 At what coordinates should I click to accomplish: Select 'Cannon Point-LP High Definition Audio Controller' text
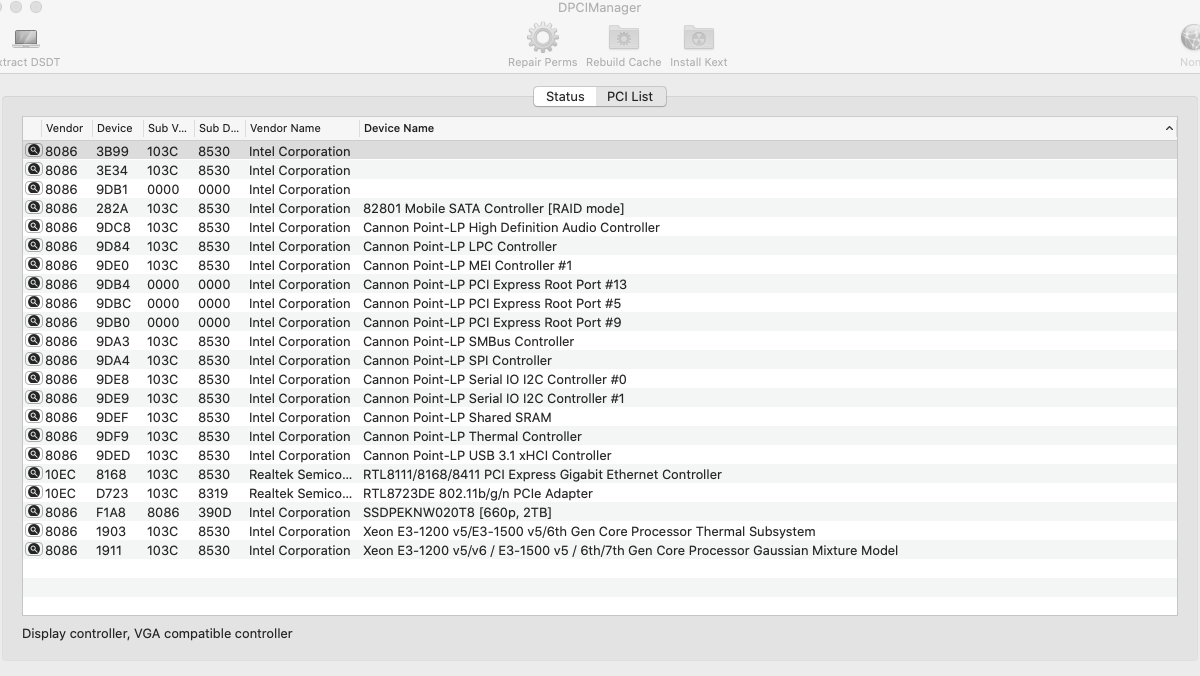click(511, 227)
